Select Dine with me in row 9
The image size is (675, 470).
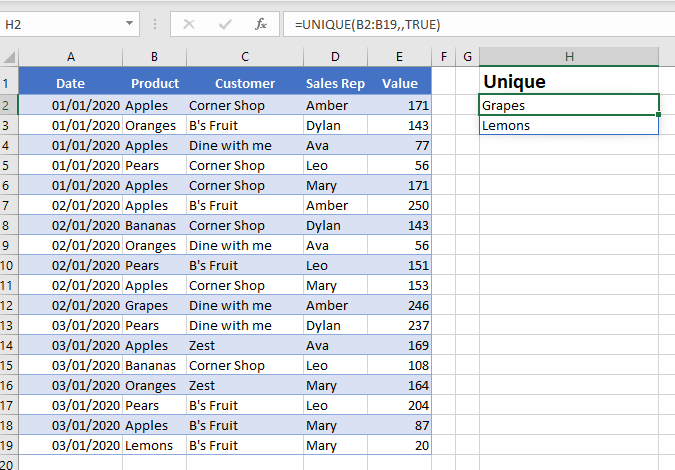click(x=245, y=245)
